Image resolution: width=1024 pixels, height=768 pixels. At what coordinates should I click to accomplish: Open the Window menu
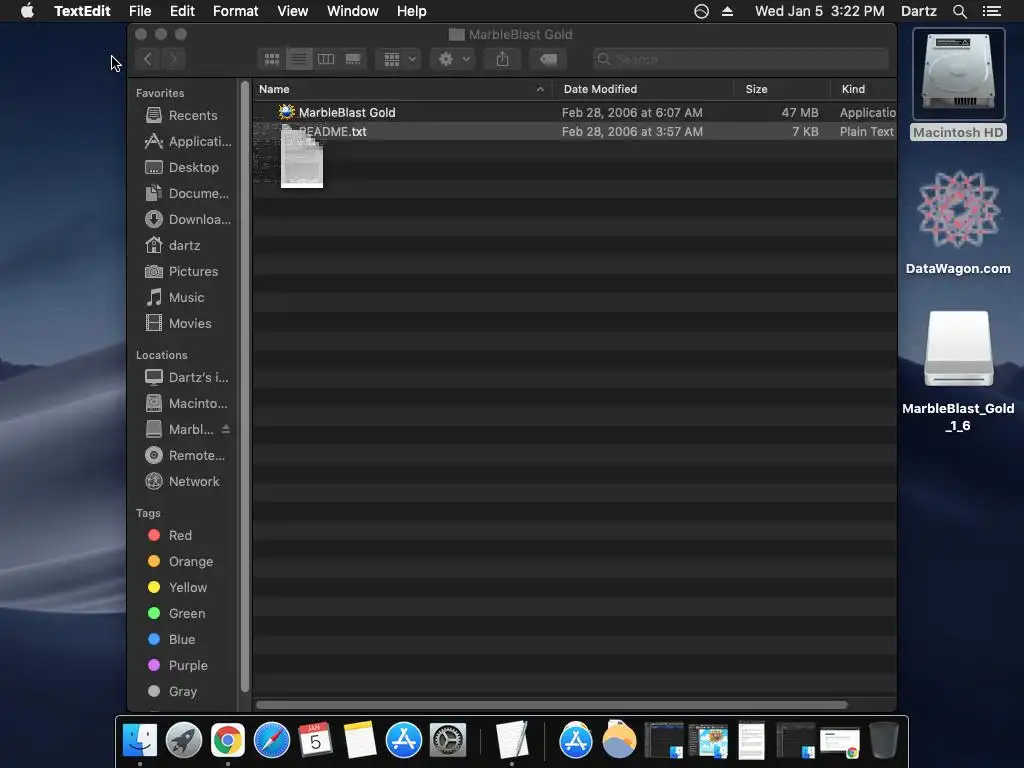coord(353,11)
